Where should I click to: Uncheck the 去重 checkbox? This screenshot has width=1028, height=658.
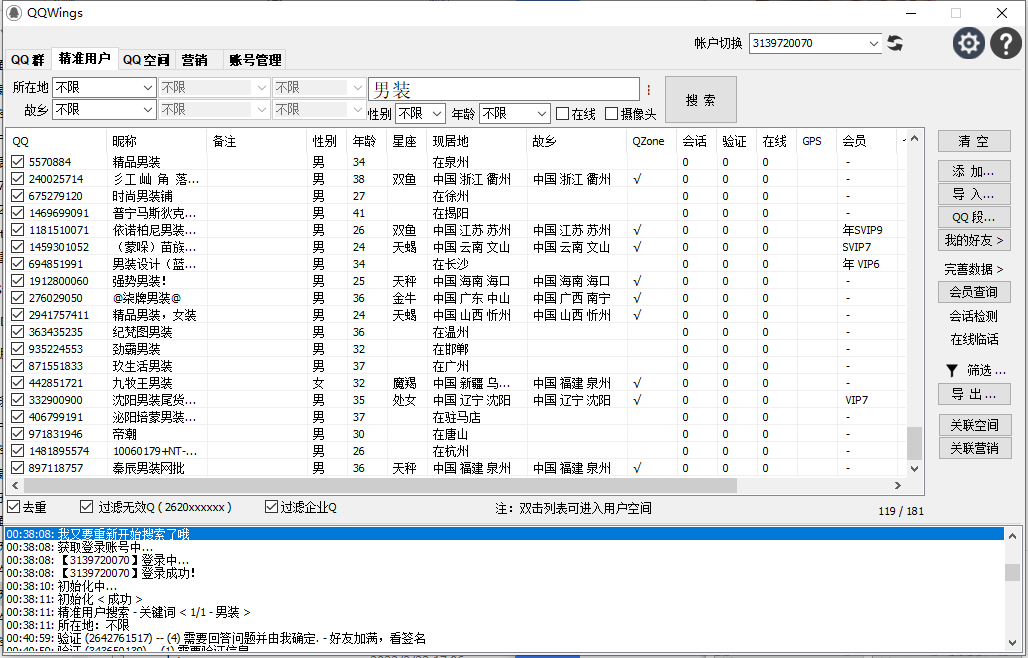(13, 507)
